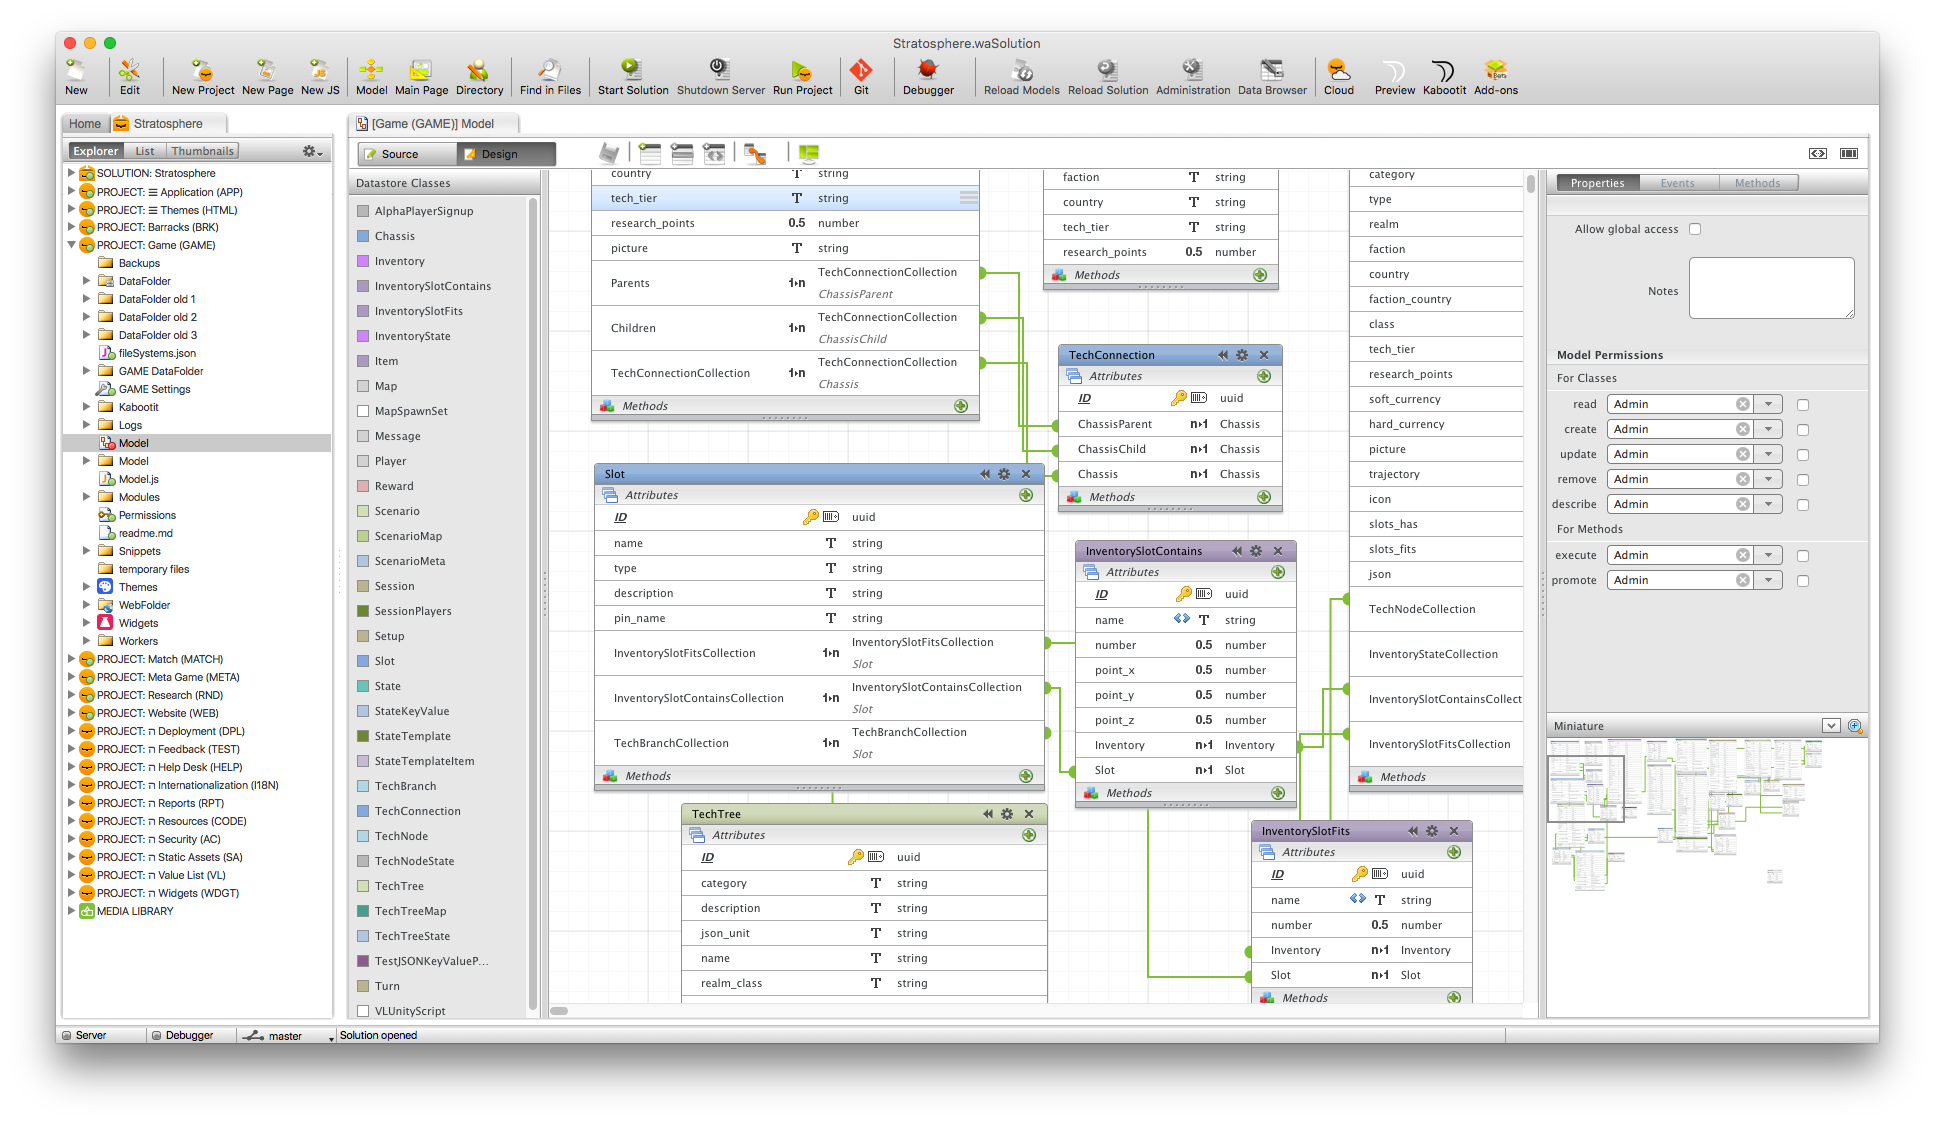The height and width of the screenshot is (1123, 1935).
Task: Switch to the Methods properties tab
Action: point(1757,183)
